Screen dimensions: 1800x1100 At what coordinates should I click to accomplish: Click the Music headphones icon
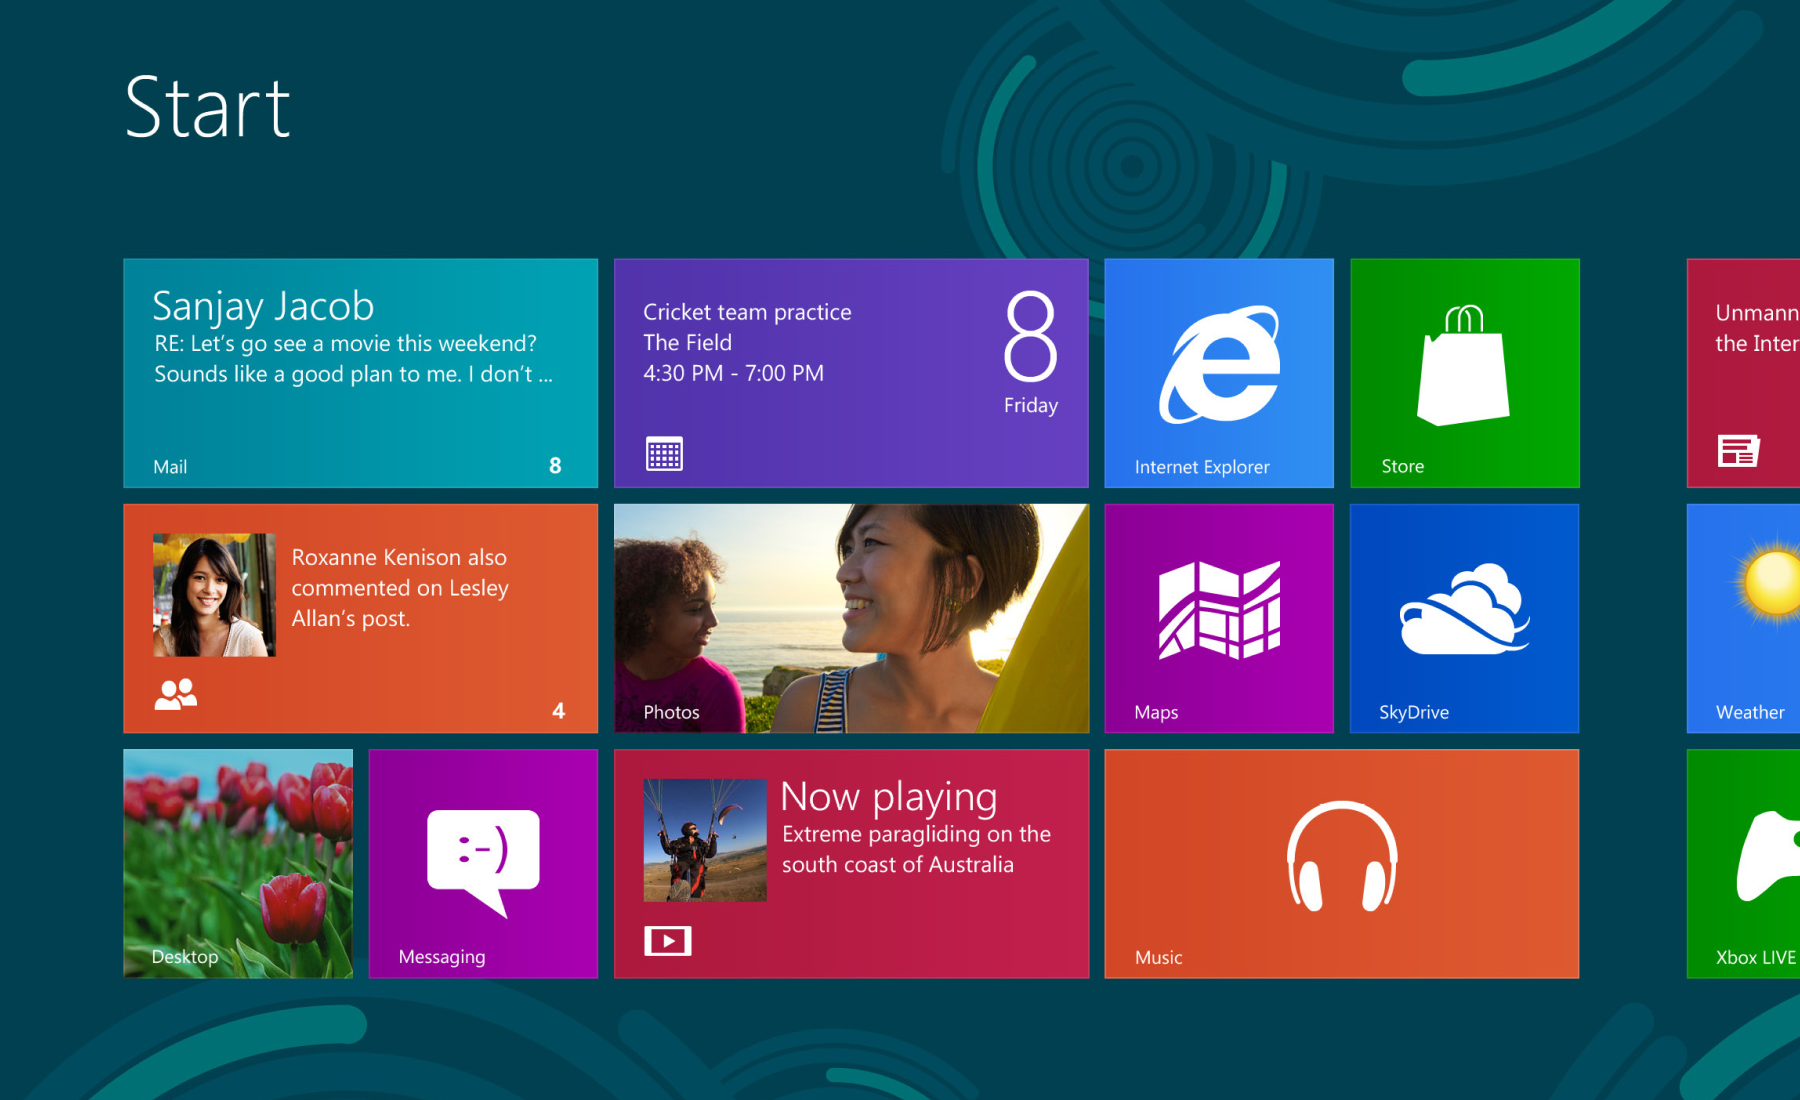[x=1342, y=856]
